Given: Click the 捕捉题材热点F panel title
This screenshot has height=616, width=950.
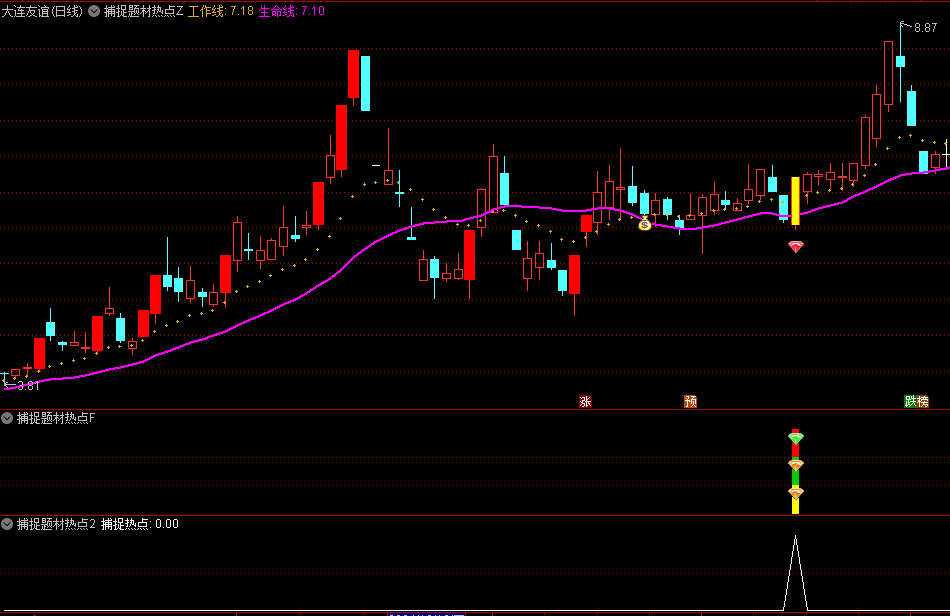Looking at the screenshot, I should [x=56, y=418].
